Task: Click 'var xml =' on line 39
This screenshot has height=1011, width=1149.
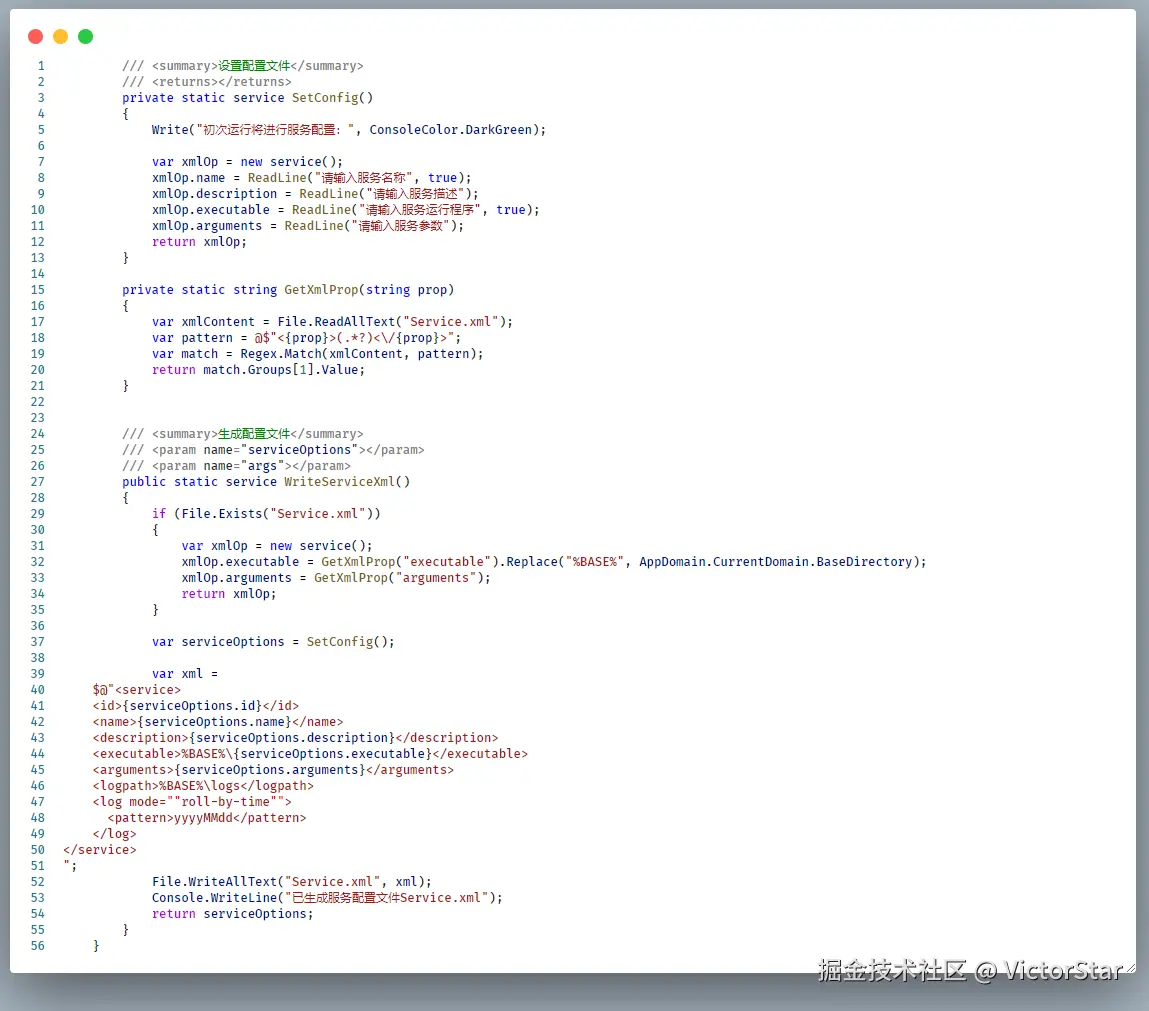Action: point(185,675)
